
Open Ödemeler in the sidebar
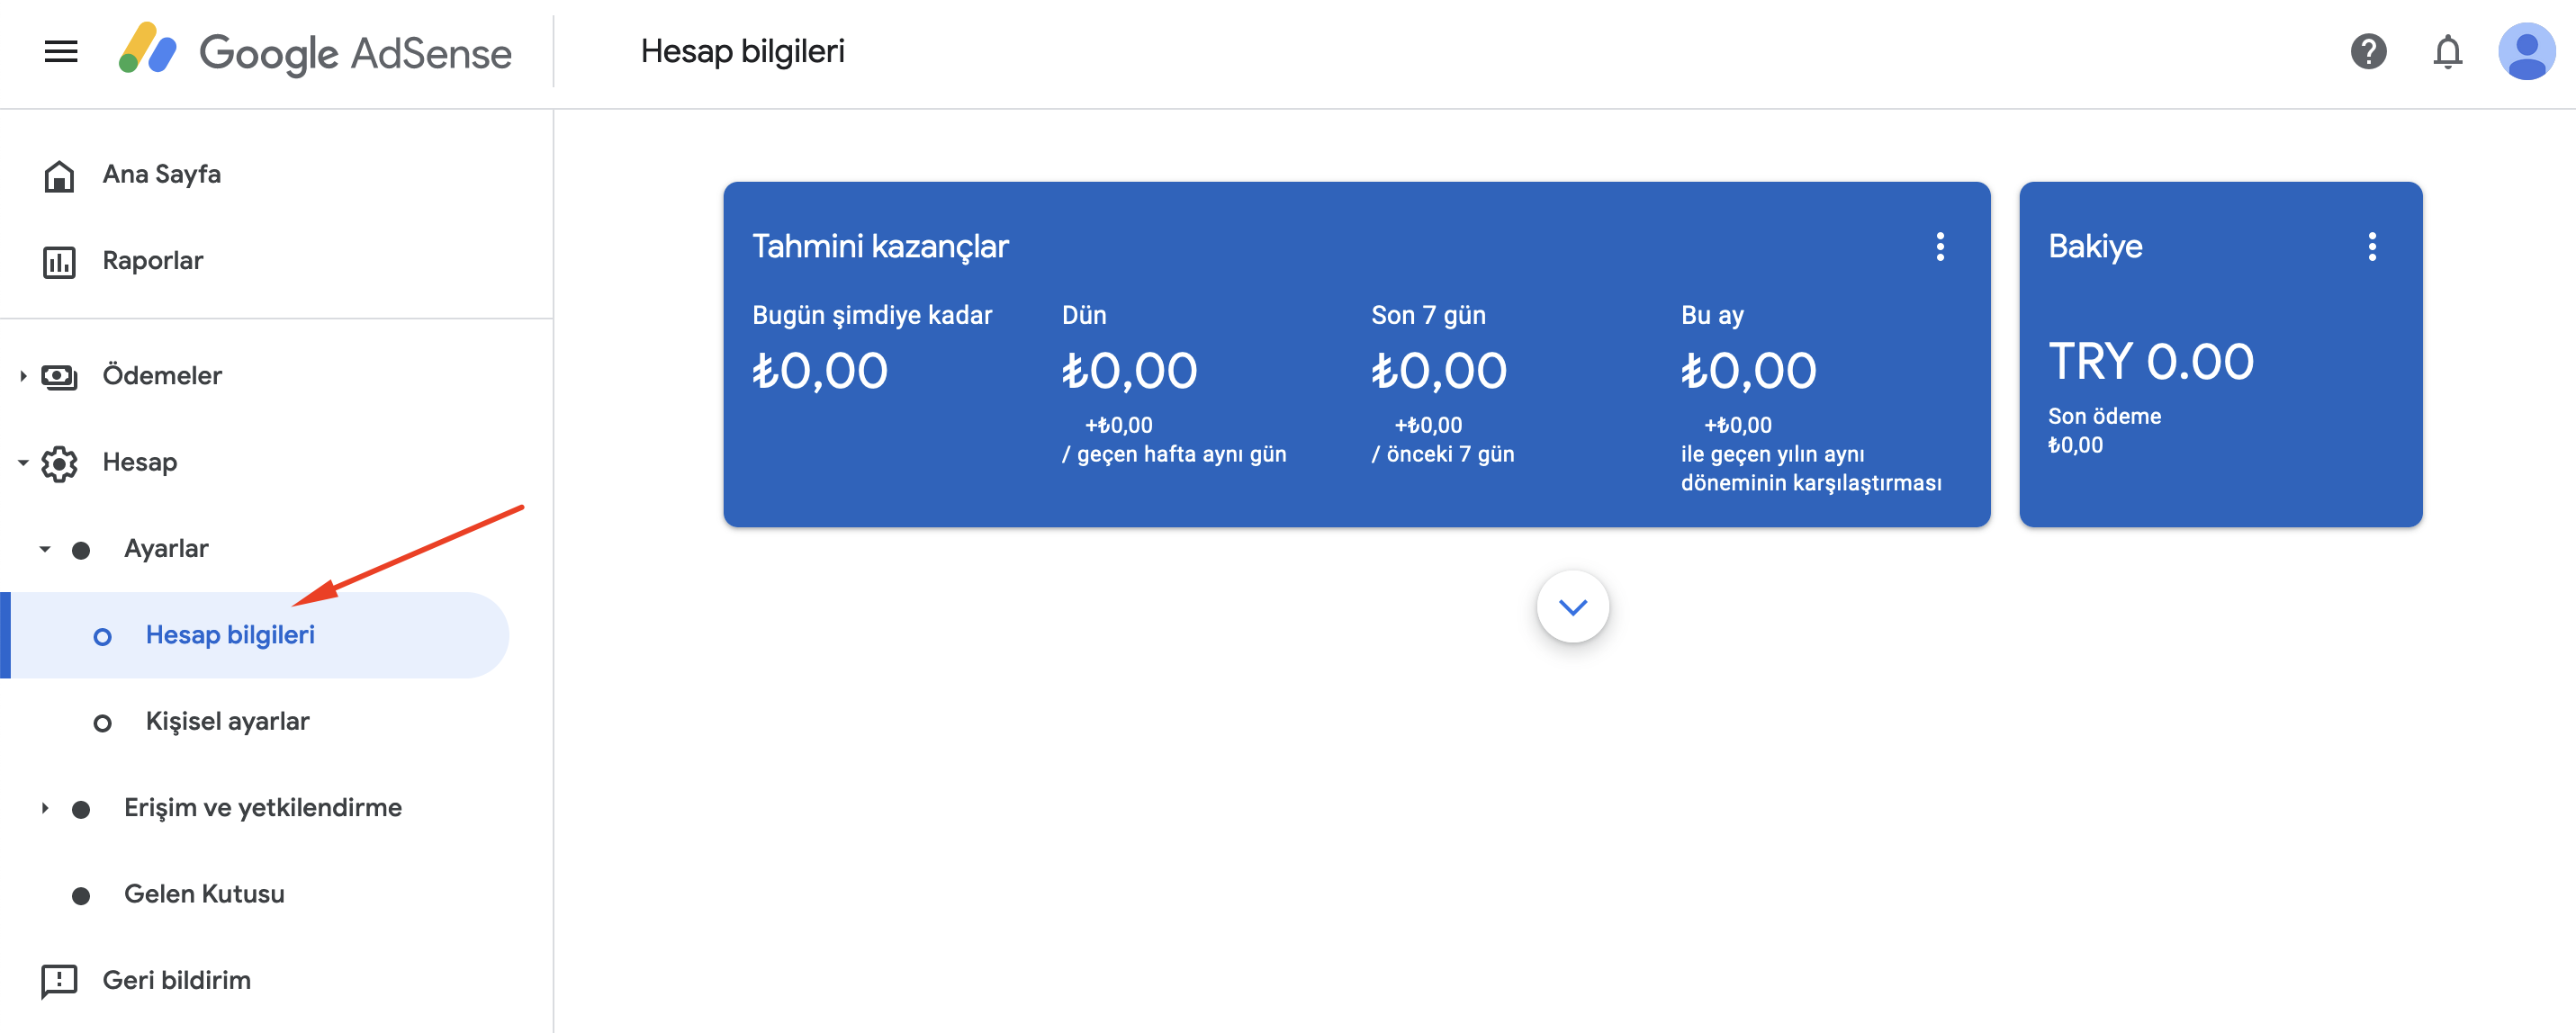162,376
